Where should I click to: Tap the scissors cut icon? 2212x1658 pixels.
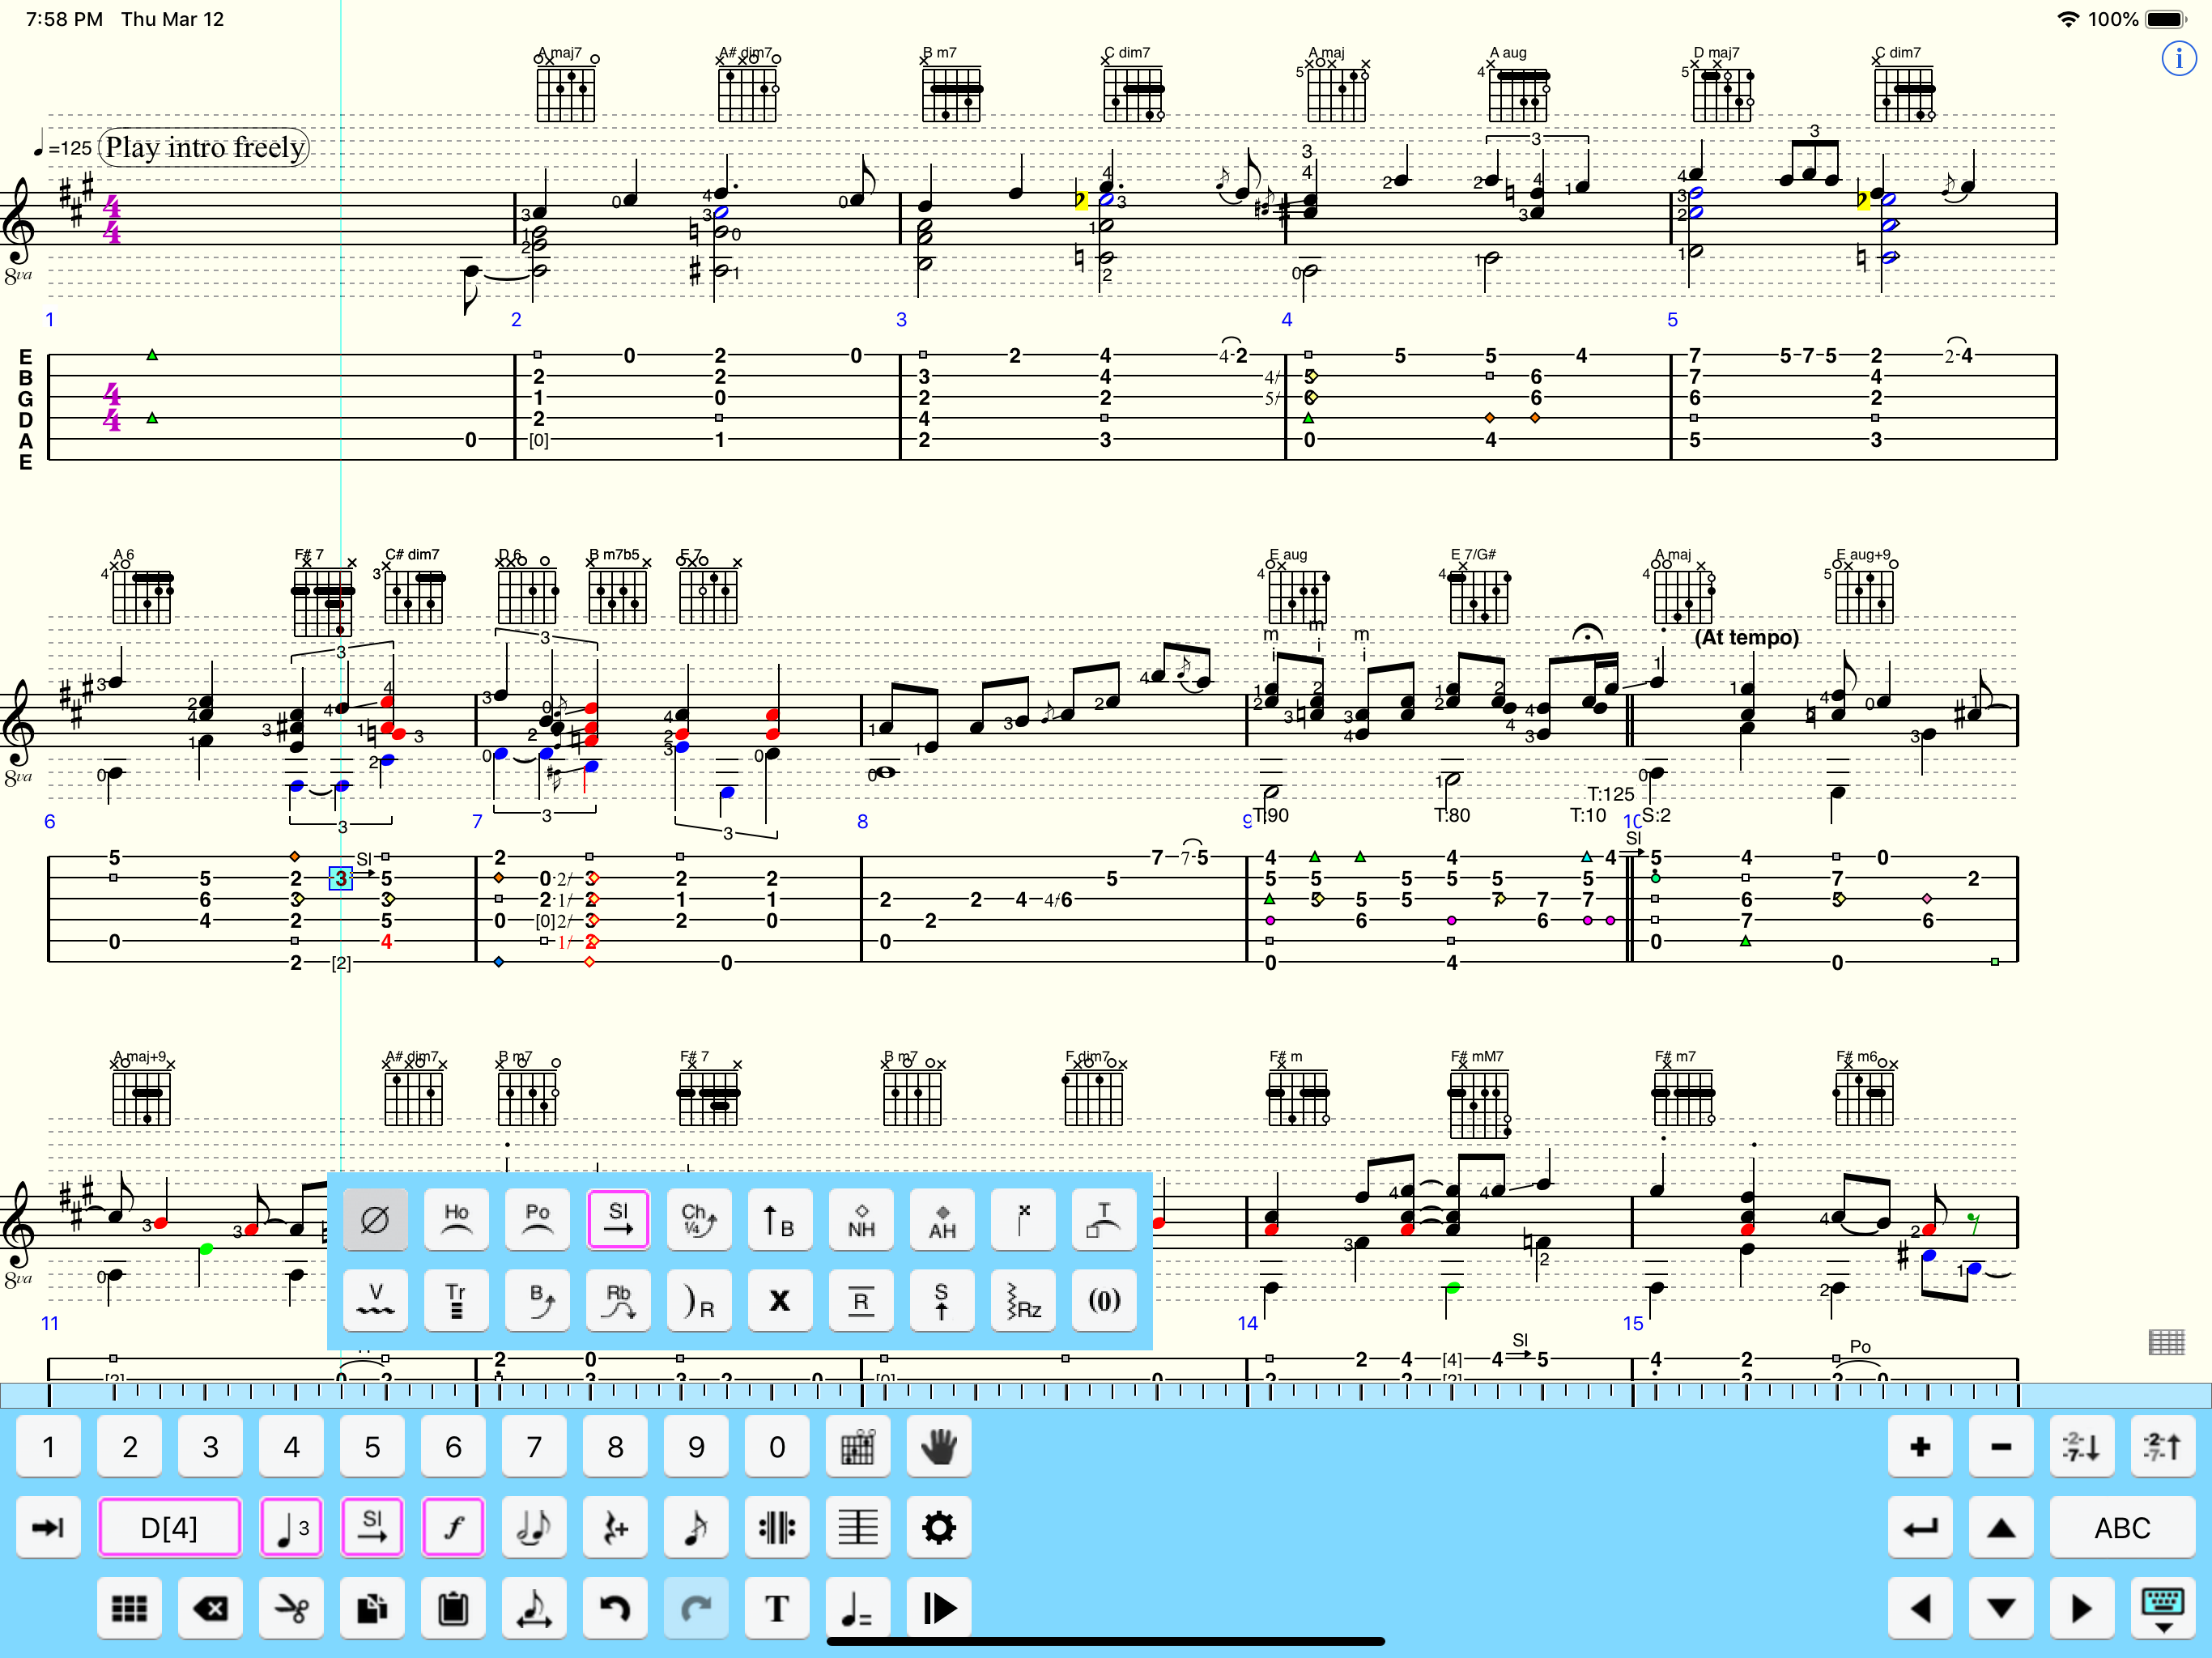coord(291,1608)
